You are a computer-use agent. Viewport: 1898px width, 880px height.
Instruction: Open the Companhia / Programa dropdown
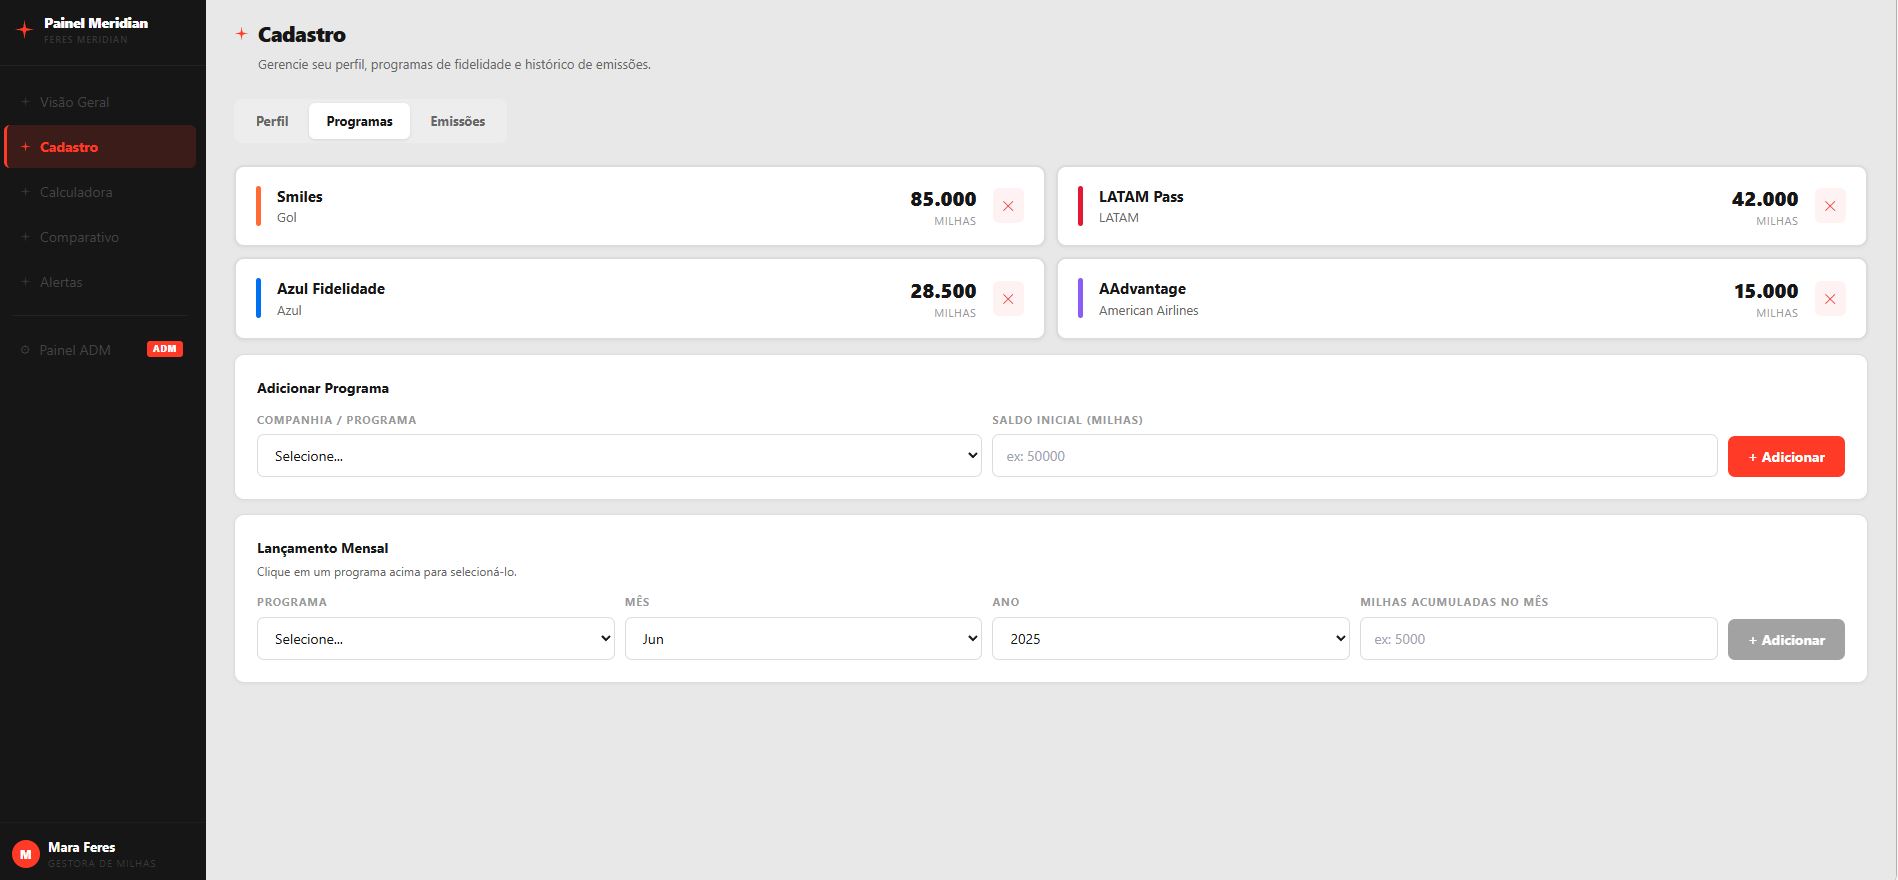pos(619,456)
